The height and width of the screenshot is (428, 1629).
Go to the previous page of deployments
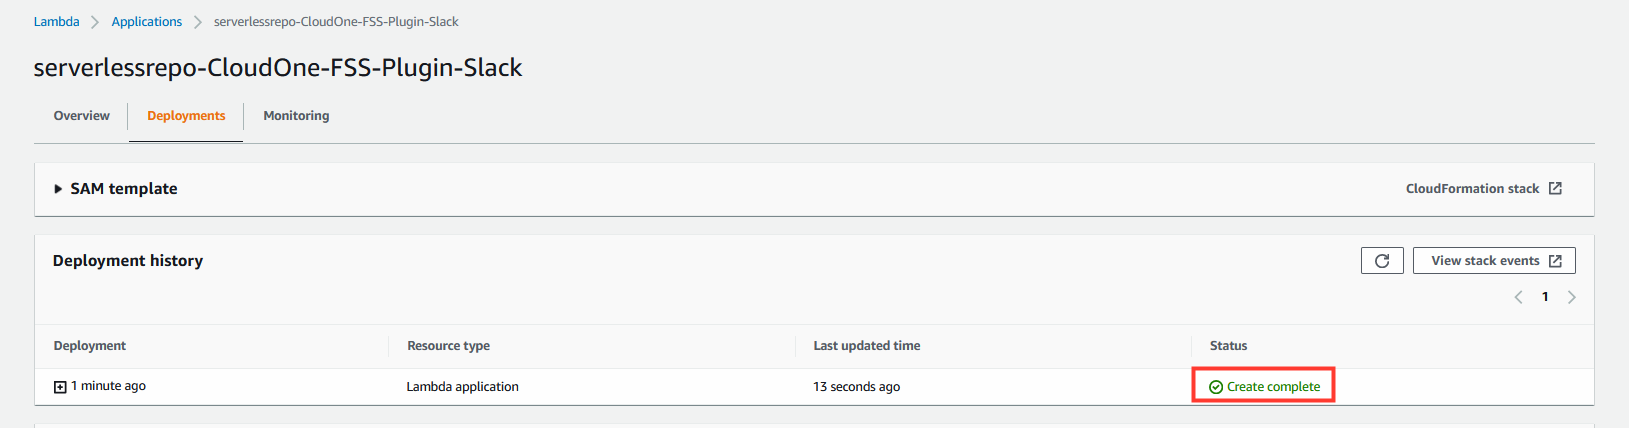click(x=1518, y=297)
